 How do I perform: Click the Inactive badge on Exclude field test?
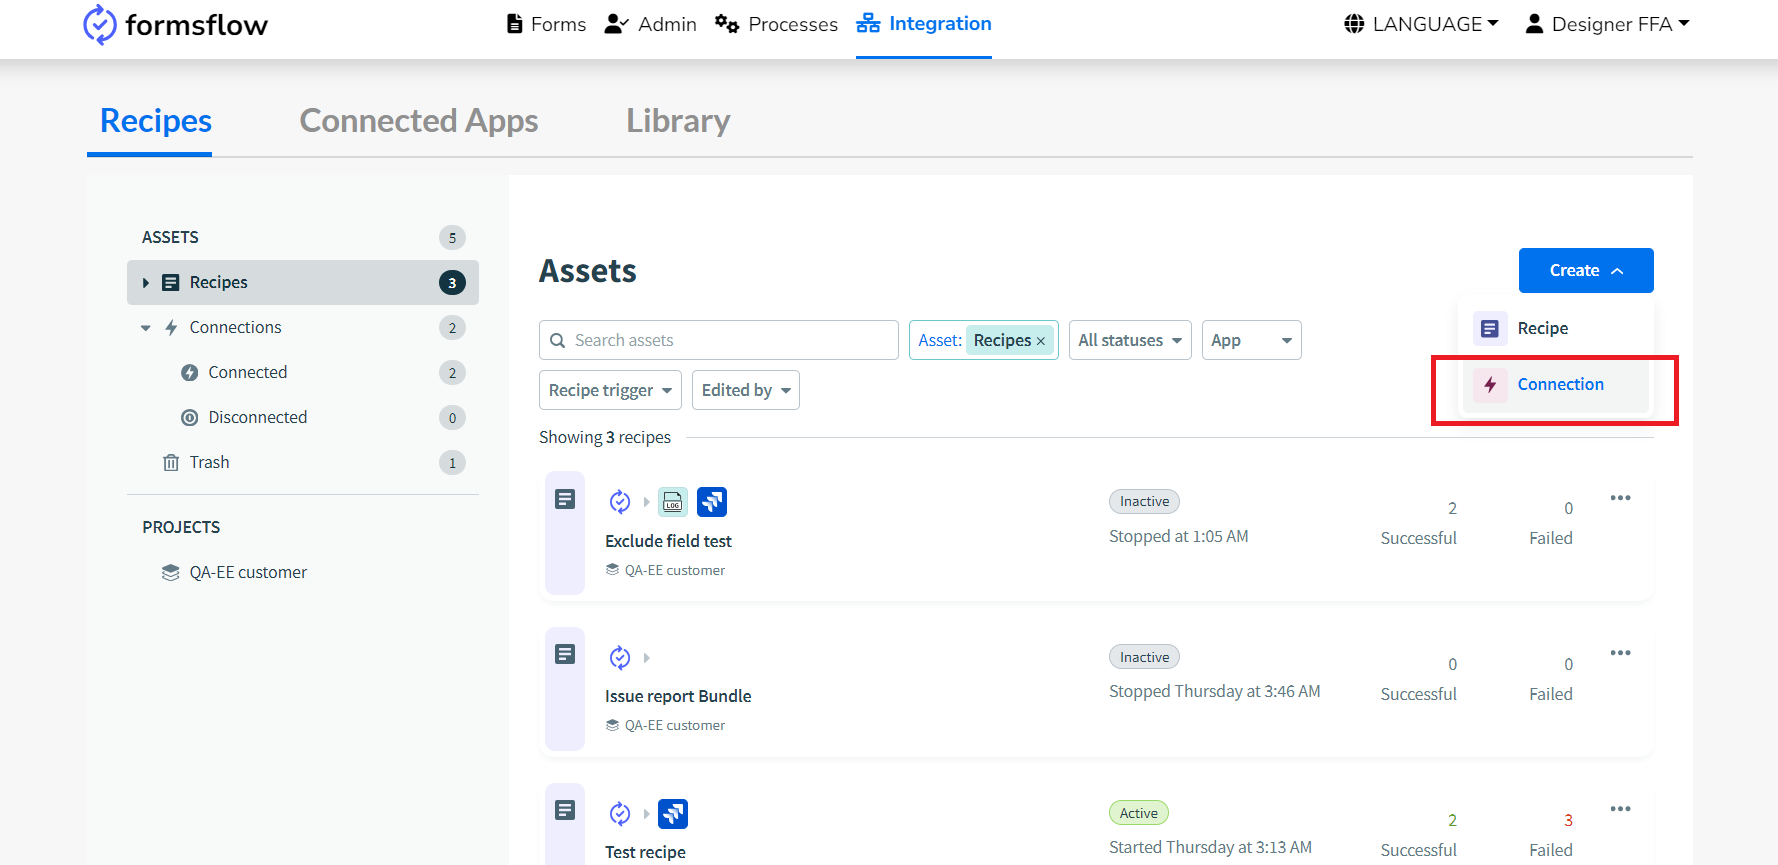click(x=1144, y=501)
